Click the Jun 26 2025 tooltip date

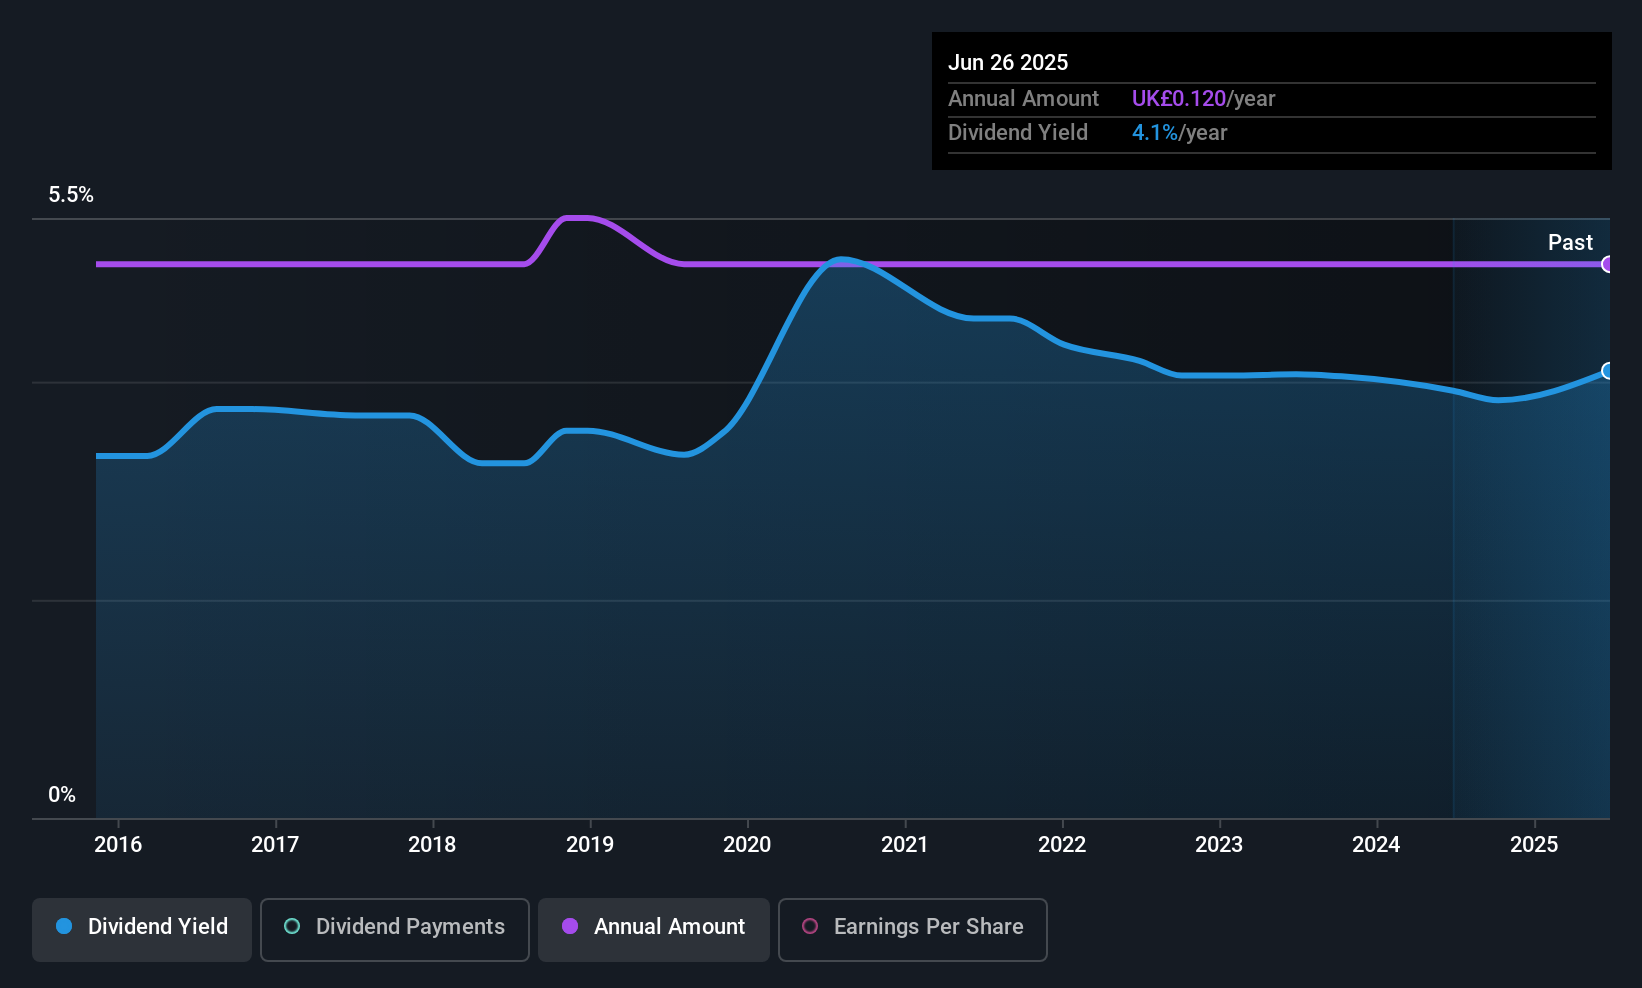tap(1008, 62)
